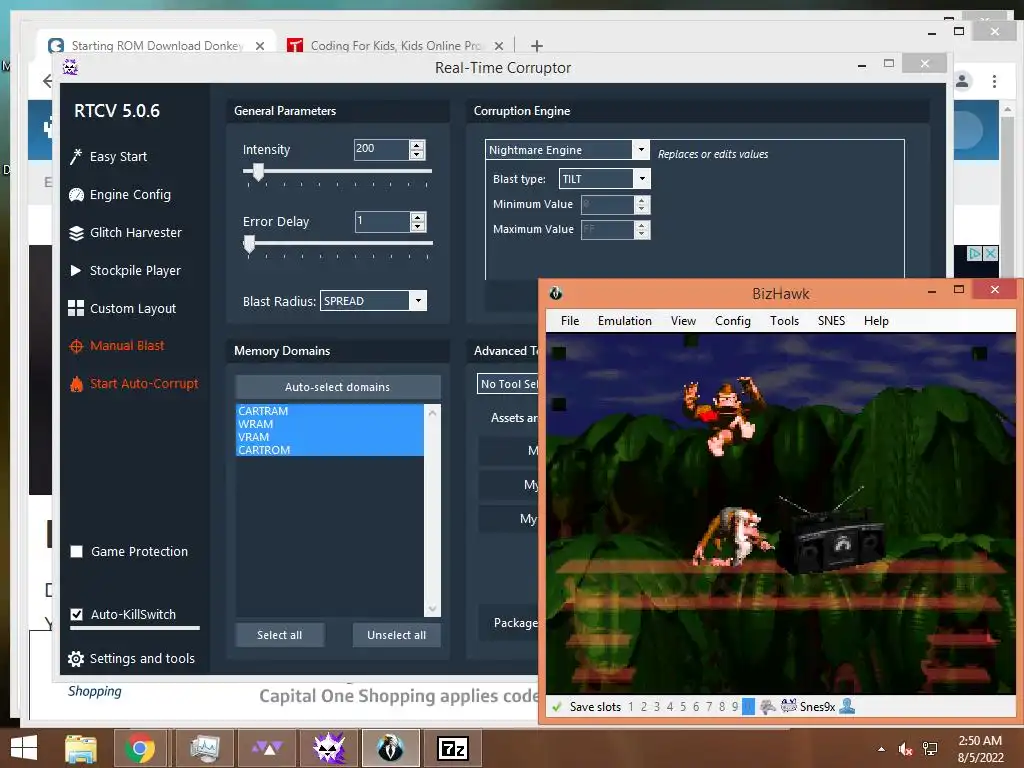Screen dimensions: 1024x768
Task: Click the Auto-select domains button
Action: click(338, 387)
